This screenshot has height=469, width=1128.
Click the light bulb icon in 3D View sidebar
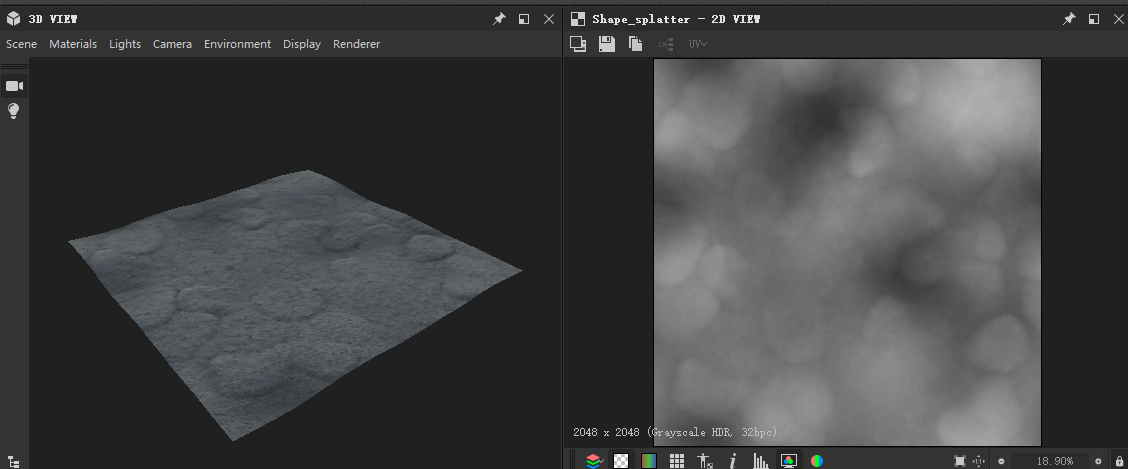[14, 111]
